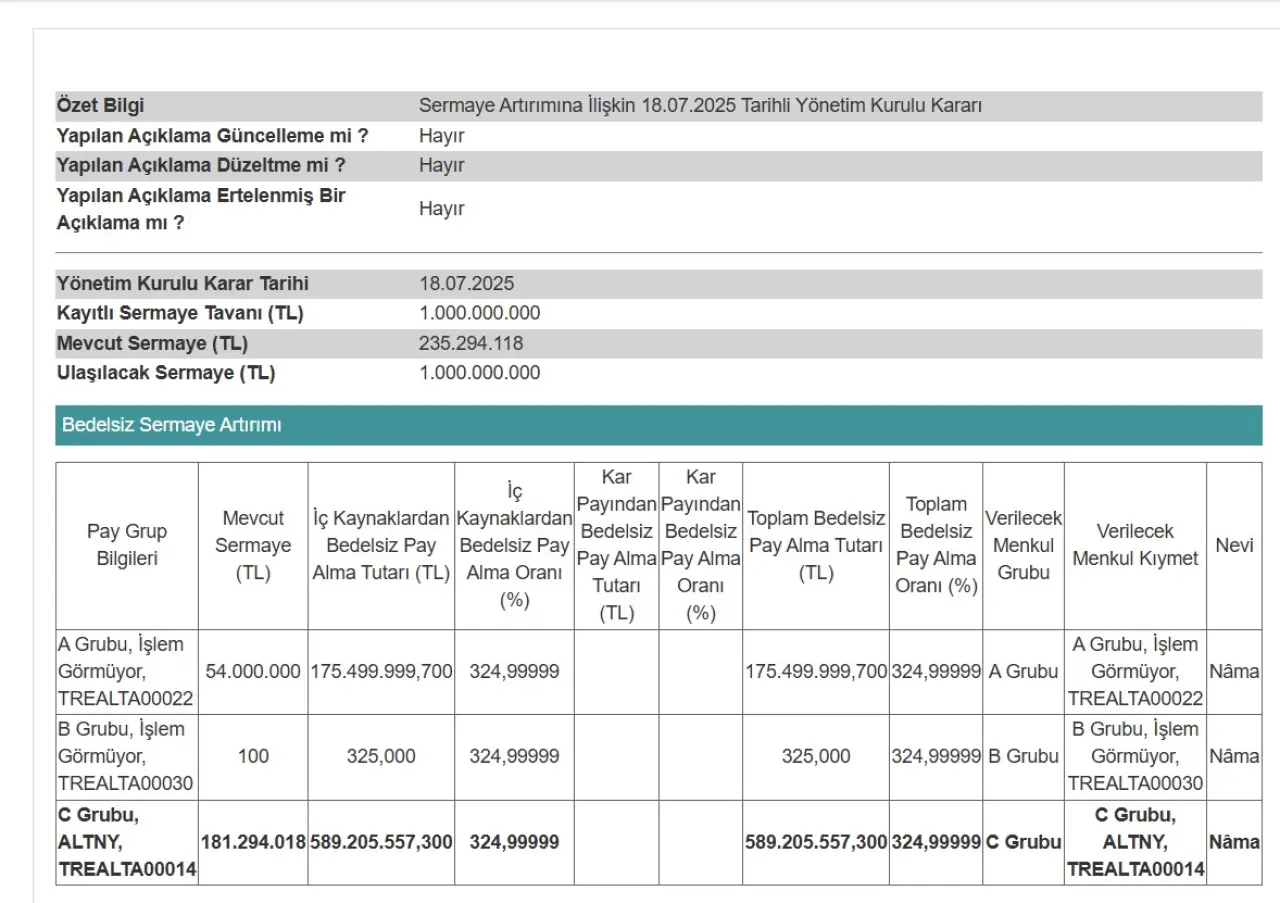Click the Yapılan Açıklama Düzeltme mi ? label
Image resolution: width=1280 pixels, height=903 pixels.
point(201,165)
